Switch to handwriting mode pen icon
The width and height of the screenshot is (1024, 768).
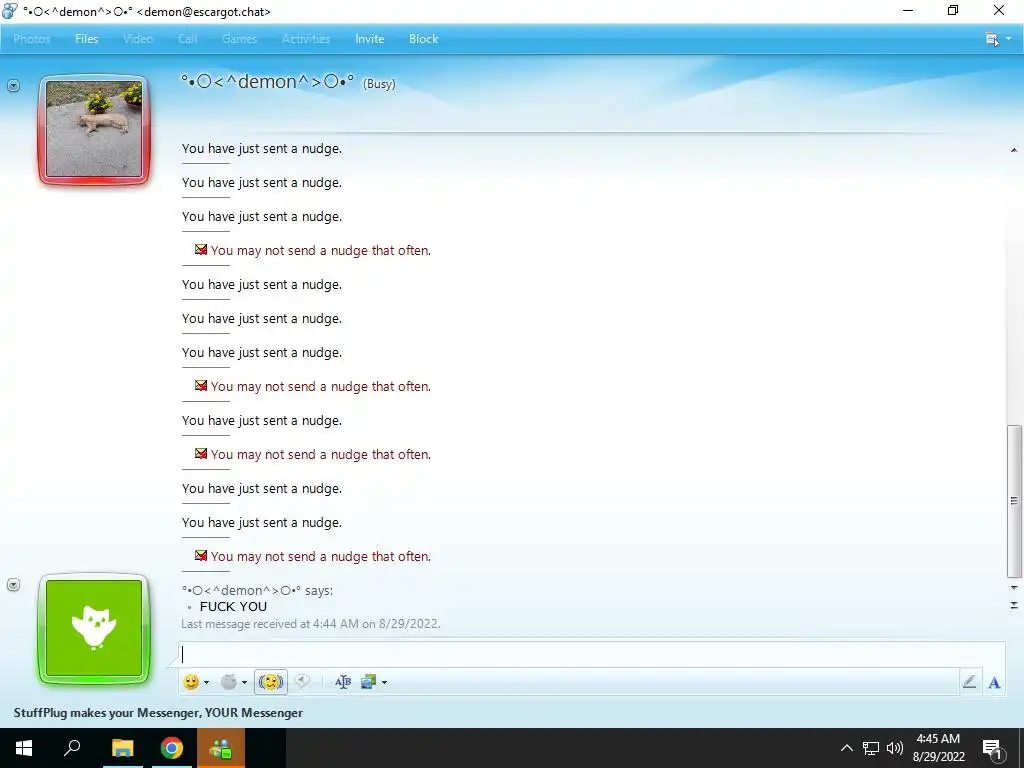[969, 682]
